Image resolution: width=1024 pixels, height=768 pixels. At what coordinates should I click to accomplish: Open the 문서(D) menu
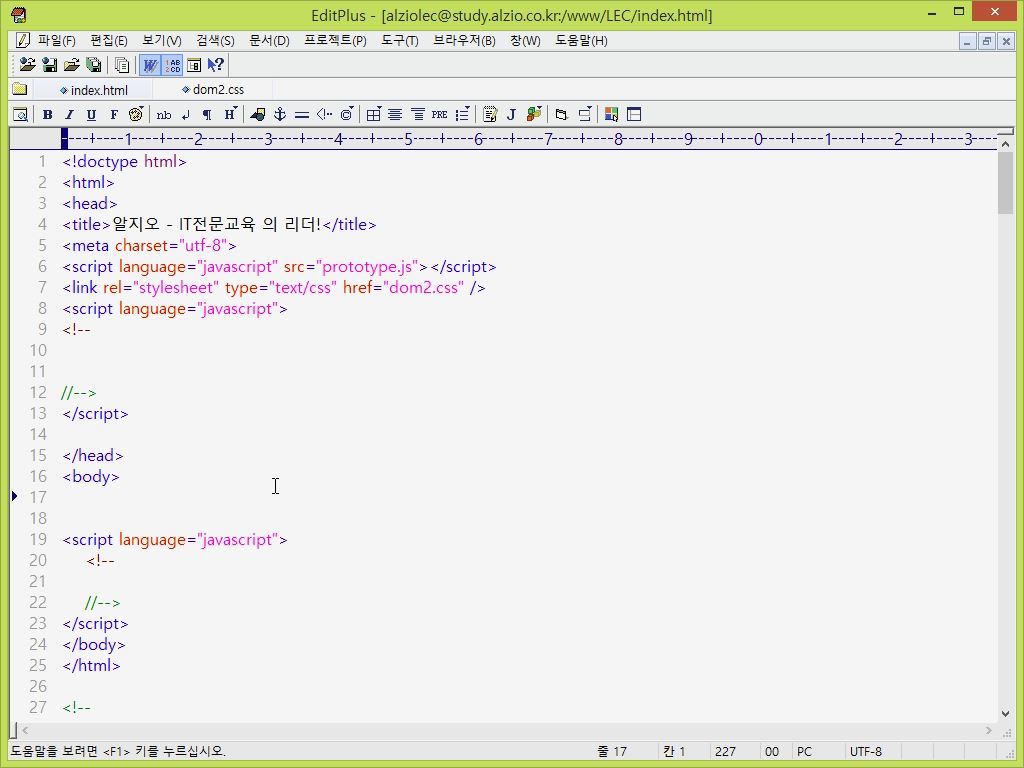269,40
